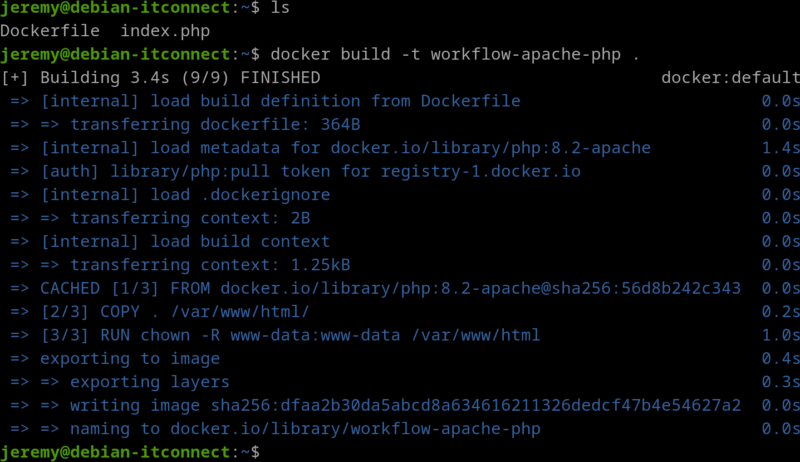Click the docker:default label
Image resolution: width=800 pixels, height=462 pixels.
[x=729, y=78]
